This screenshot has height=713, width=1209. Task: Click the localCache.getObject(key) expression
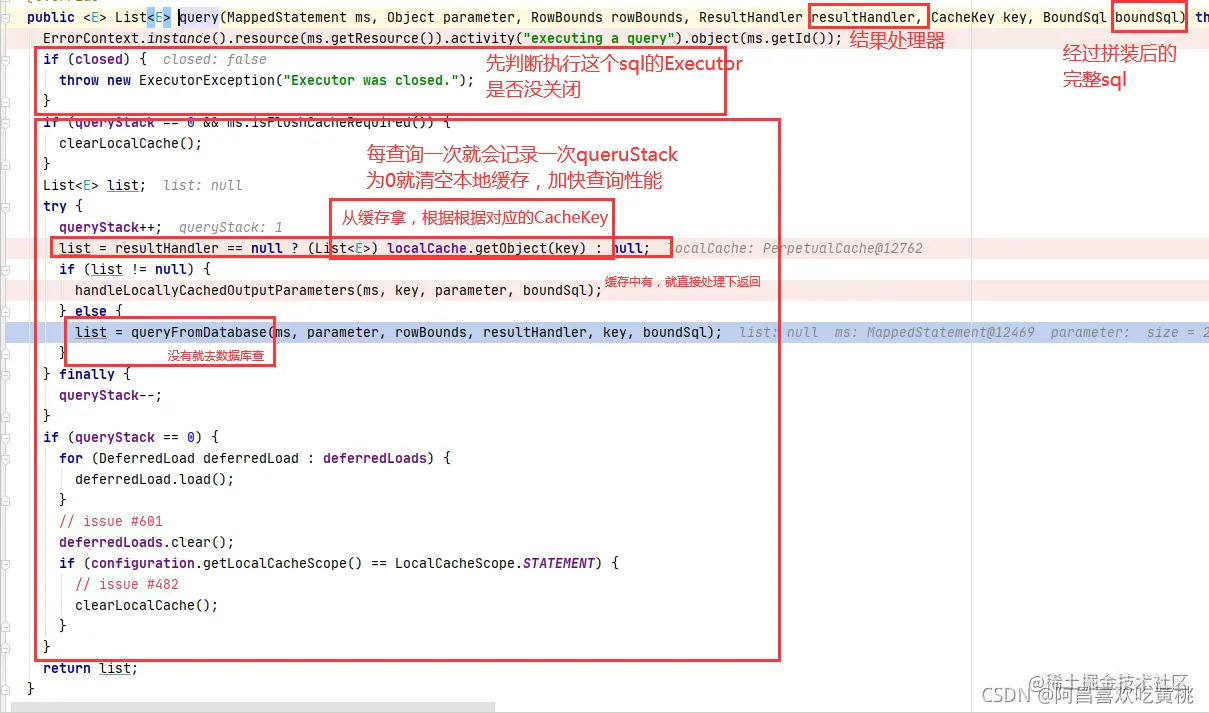point(485,248)
